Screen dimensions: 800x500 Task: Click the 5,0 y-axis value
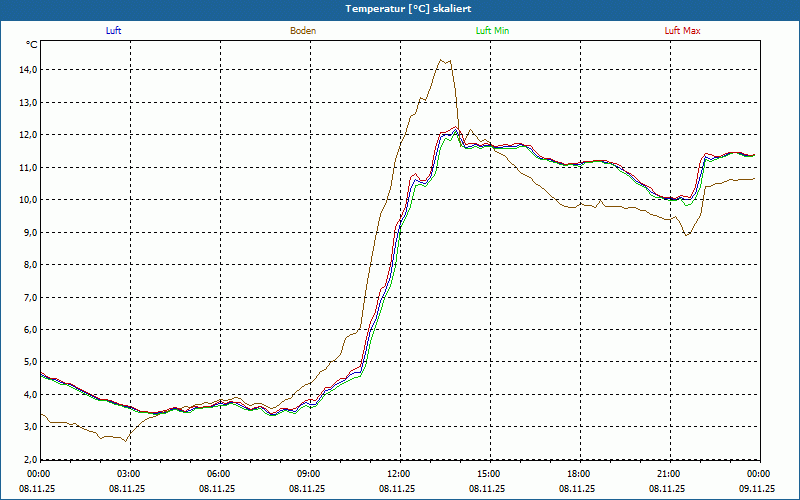tap(28, 362)
